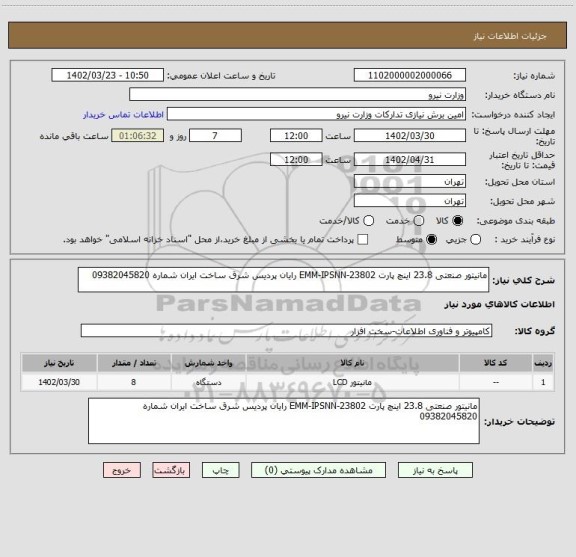The width and height of the screenshot is (576, 557).
Task: Click the اطلاعات کالاهای مورد نیاز heading
Action: [x=500, y=305]
